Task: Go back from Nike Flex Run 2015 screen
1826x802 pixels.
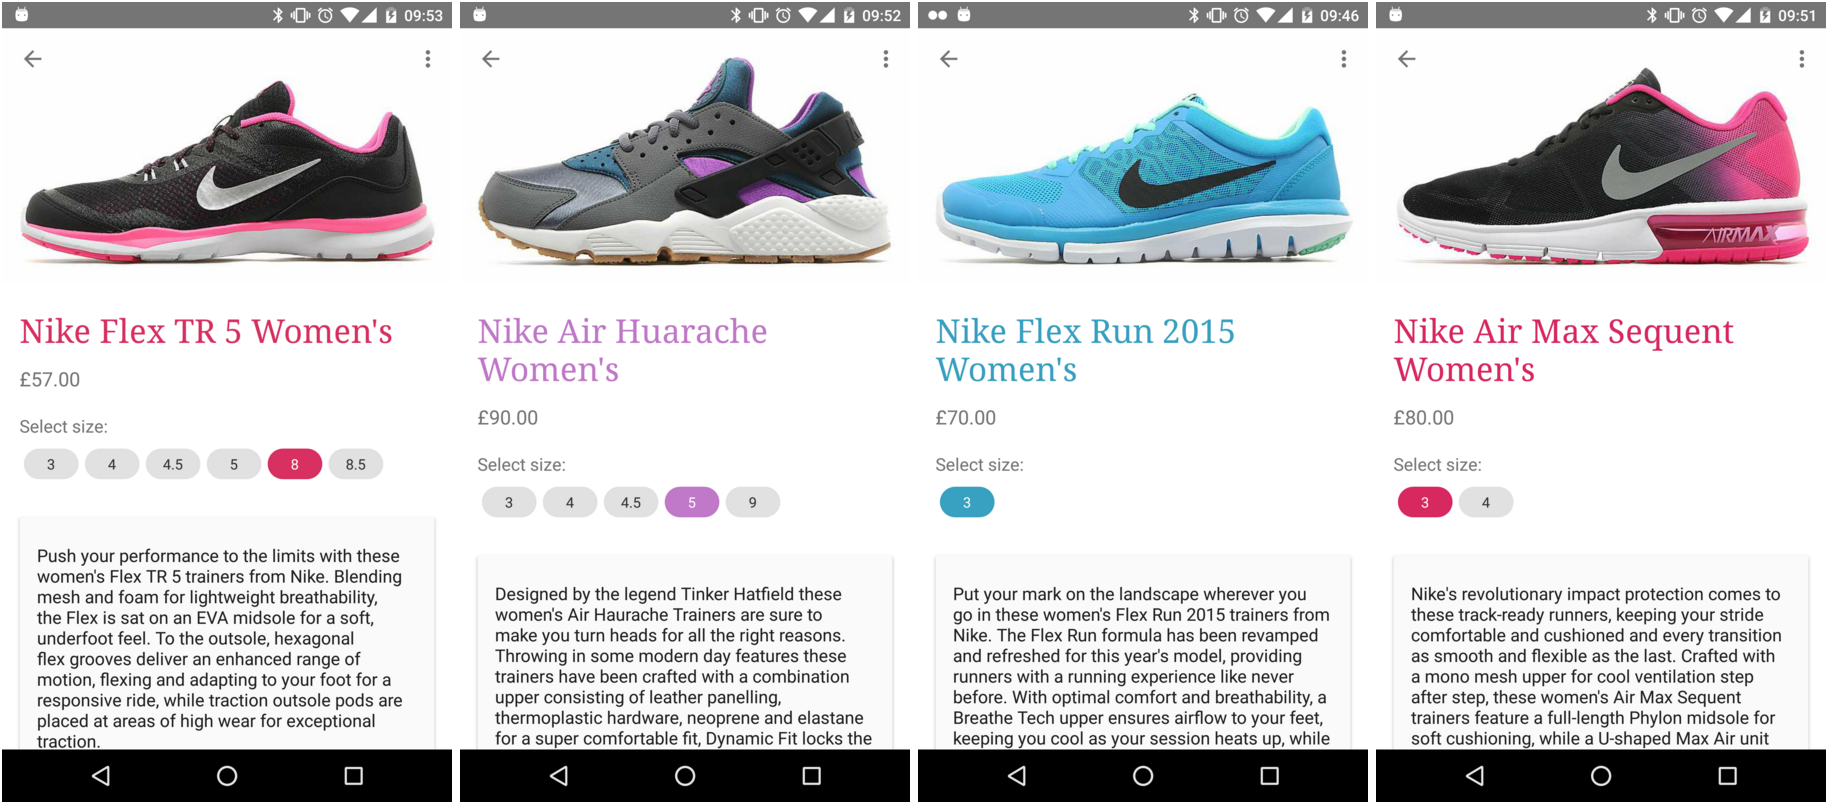Action: click(949, 59)
